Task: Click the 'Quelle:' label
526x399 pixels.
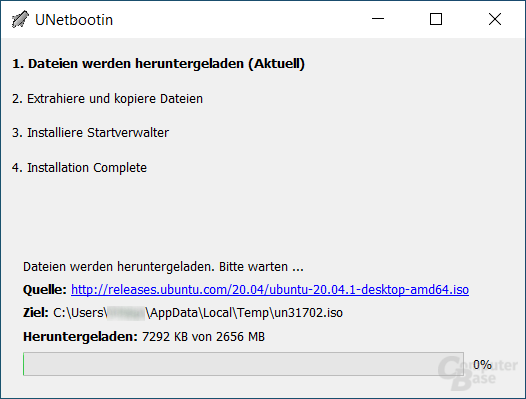Action: (45, 290)
